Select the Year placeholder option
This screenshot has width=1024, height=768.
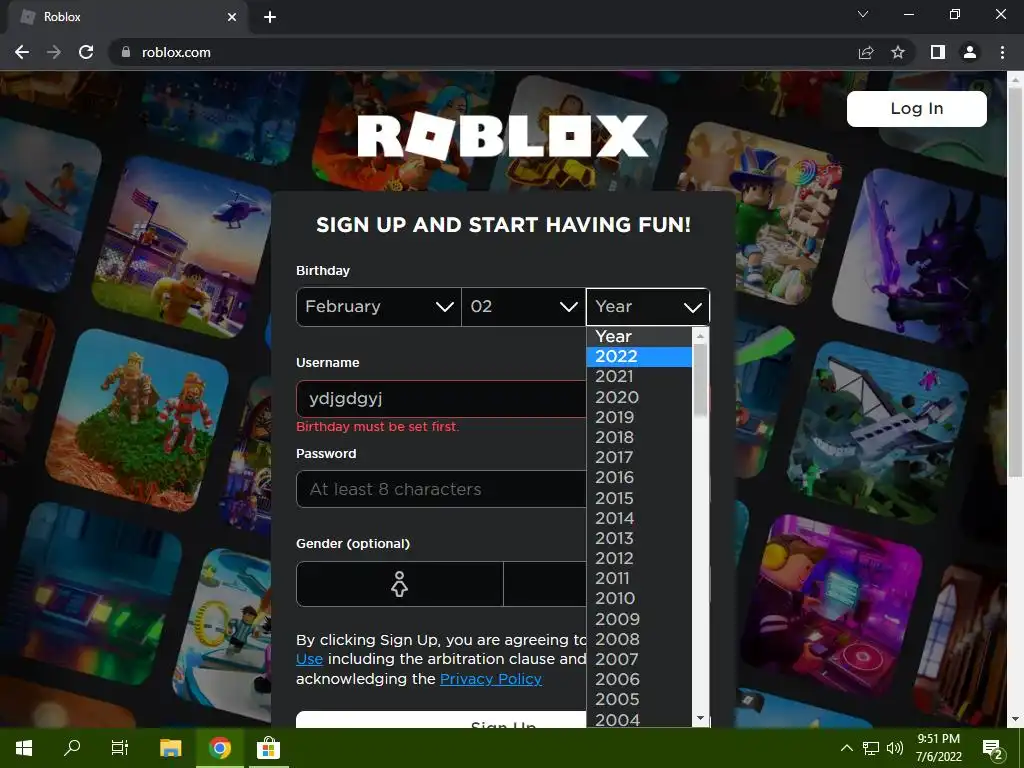[639, 336]
